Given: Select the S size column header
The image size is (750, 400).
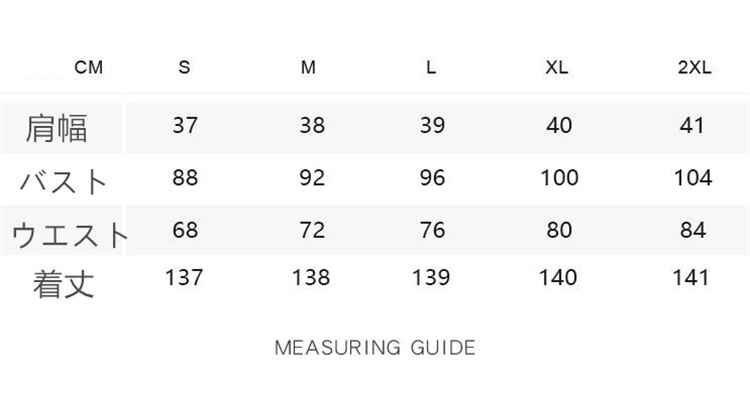Looking at the screenshot, I should 184,68.
